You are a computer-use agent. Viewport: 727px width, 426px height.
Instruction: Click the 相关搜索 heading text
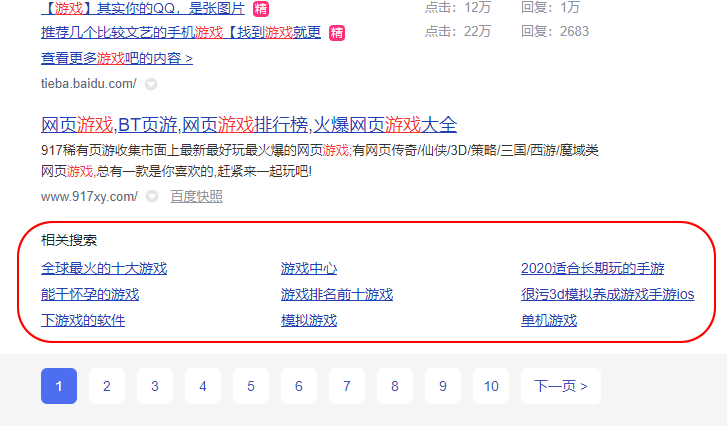pos(69,240)
